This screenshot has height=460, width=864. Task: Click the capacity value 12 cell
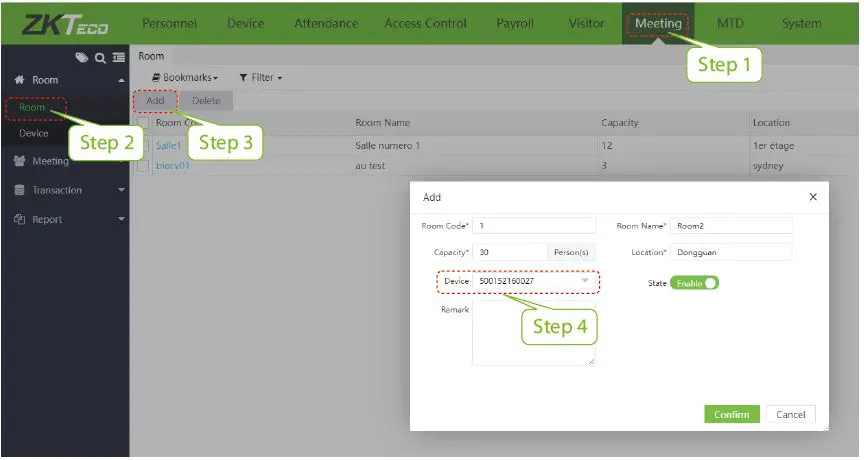tap(607, 145)
